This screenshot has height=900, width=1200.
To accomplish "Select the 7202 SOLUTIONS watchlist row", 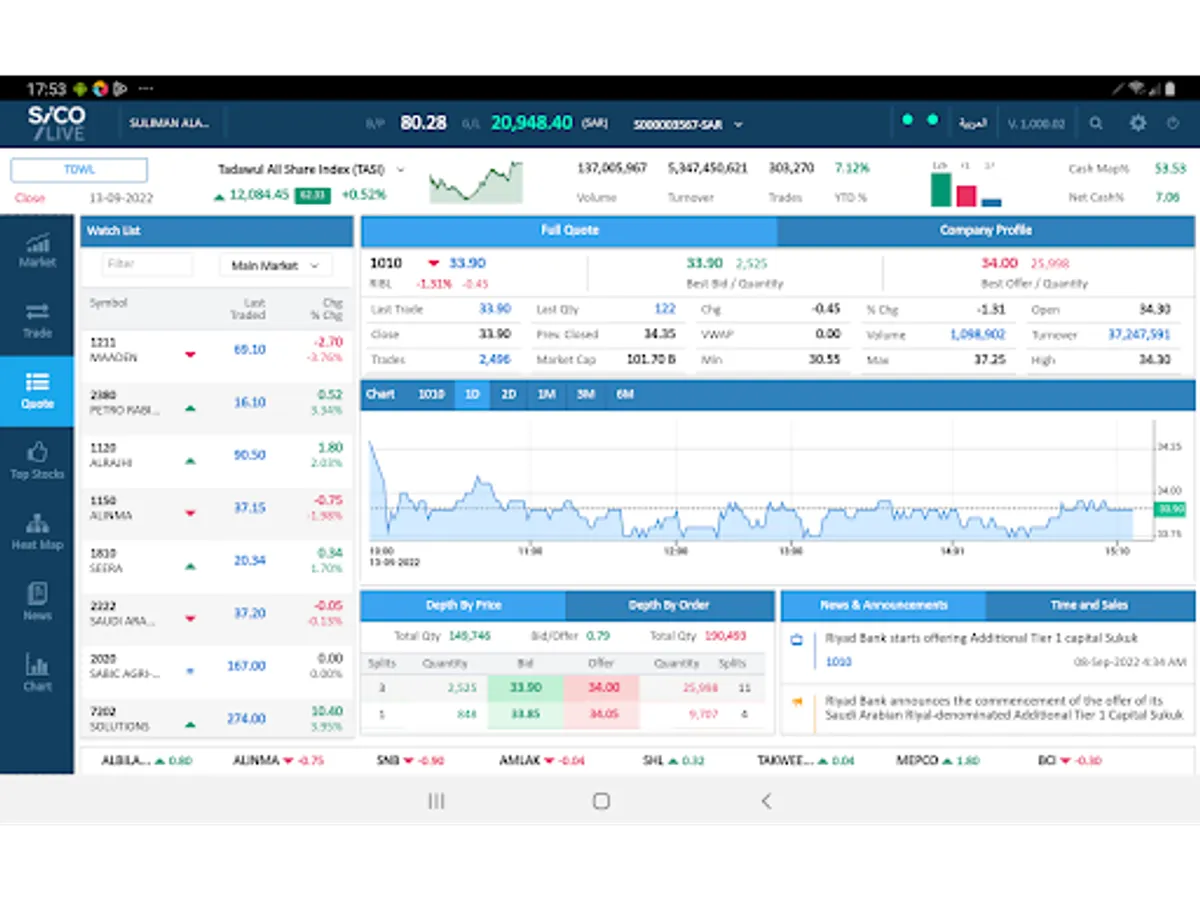I will pyautogui.click(x=217, y=719).
